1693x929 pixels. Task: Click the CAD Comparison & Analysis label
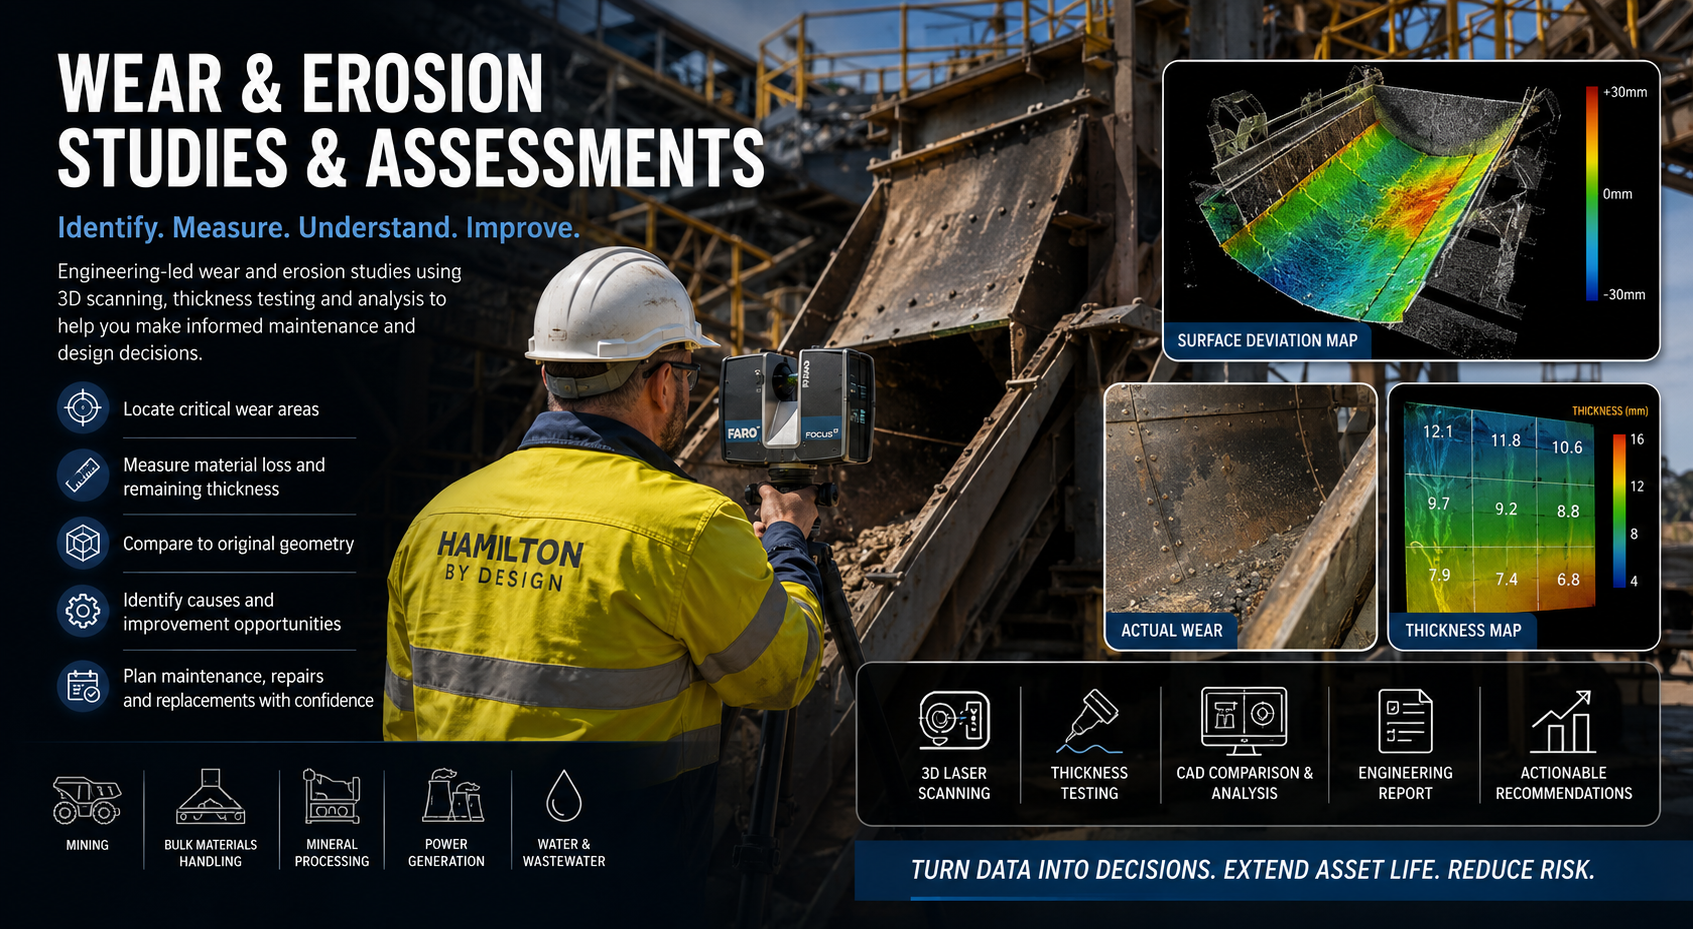coord(1244,783)
